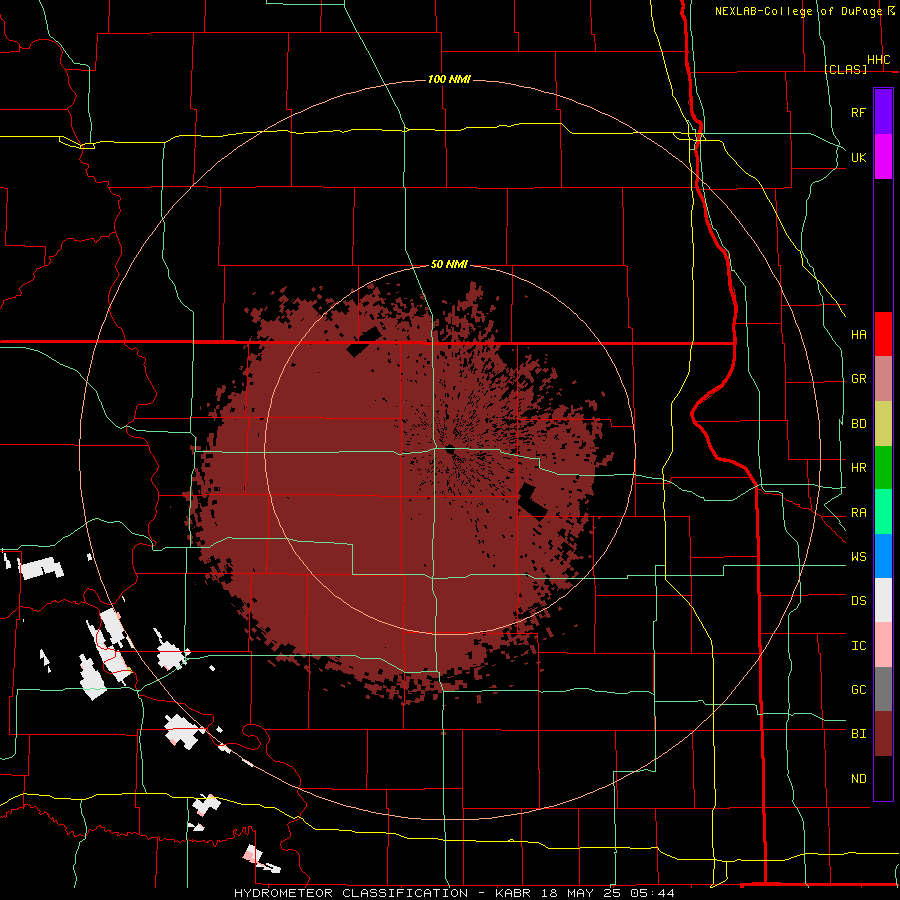The image size is (900, 900).
Task: Click the BI dark-red legend swatch
Action: click(x=883, y=734)
